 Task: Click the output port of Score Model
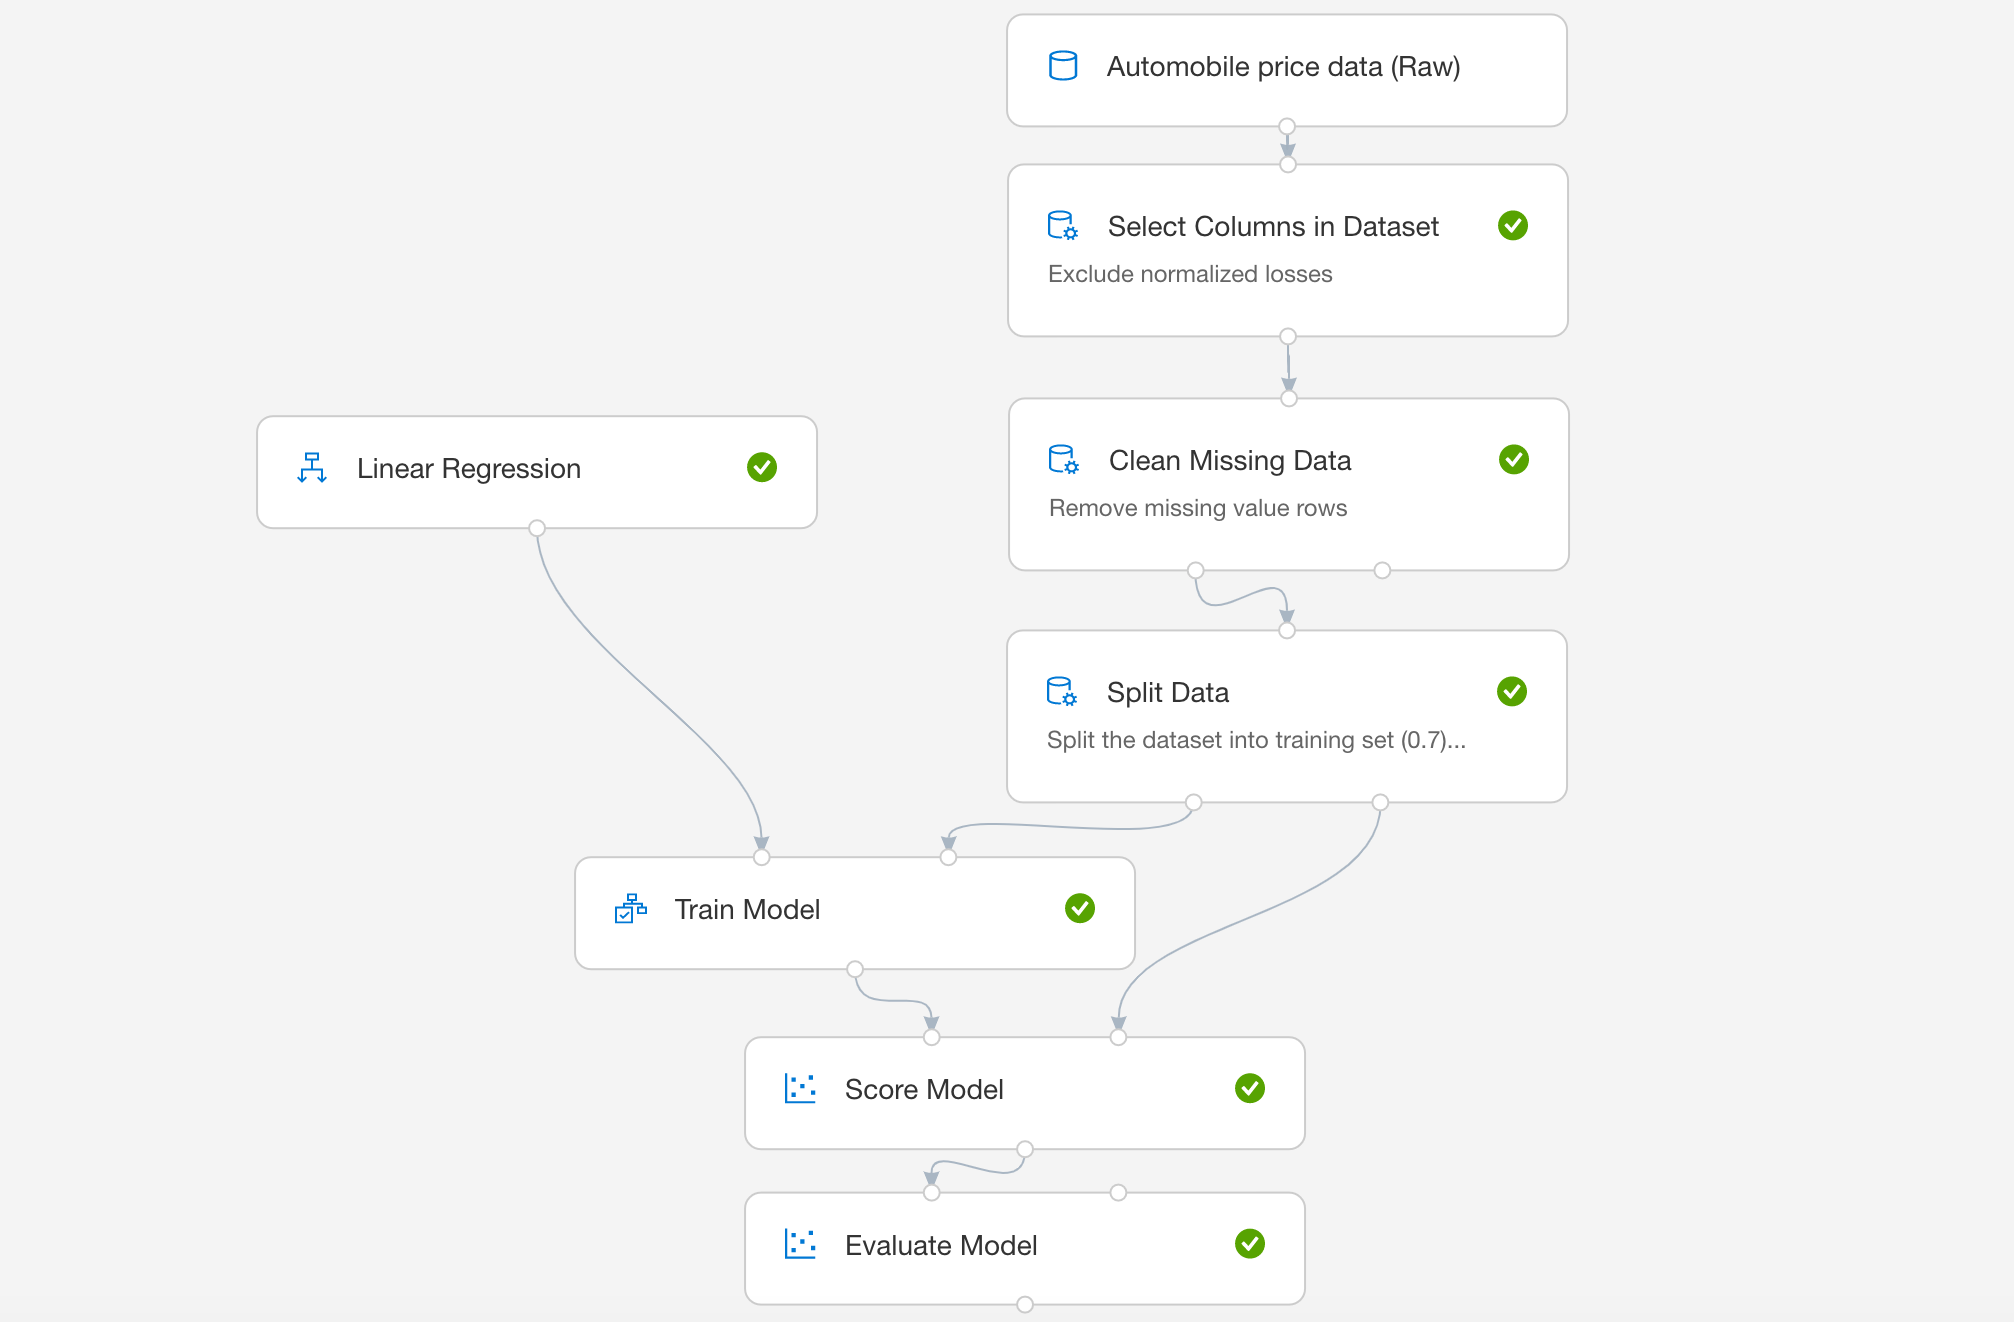[x=1025, y=1149]
